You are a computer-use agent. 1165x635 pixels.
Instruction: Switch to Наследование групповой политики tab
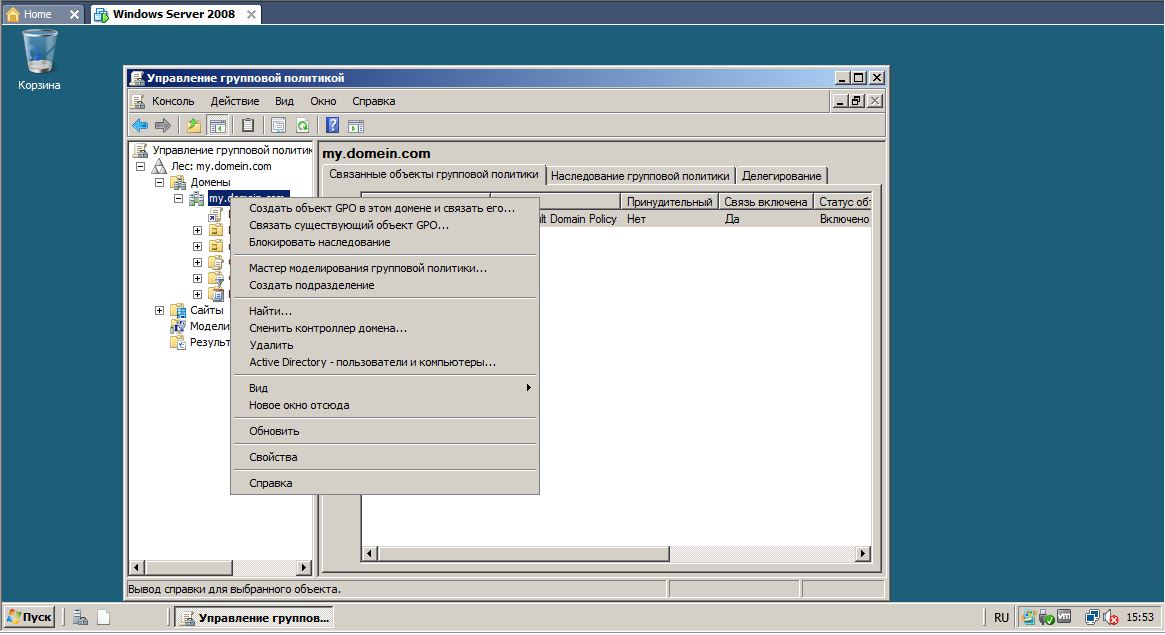pyautogui.click(x=640, y=176)
